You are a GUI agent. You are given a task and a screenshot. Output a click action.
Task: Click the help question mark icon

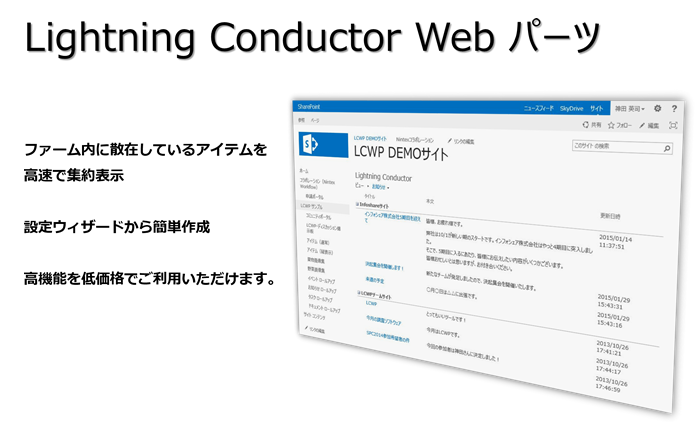tap(676, 108)
